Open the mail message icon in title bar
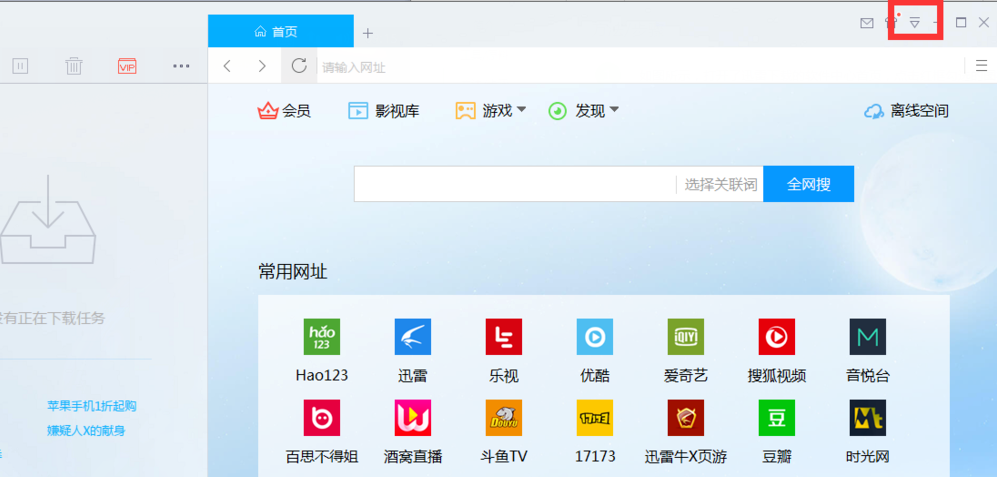Screen dimensions: 997x477 tap(867, 23)
